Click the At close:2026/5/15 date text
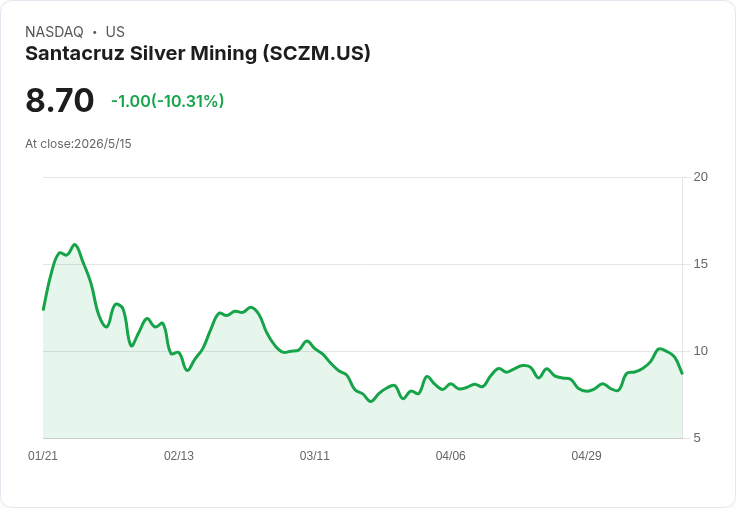Viewport: 736px width, 508px height. point(78,144)
